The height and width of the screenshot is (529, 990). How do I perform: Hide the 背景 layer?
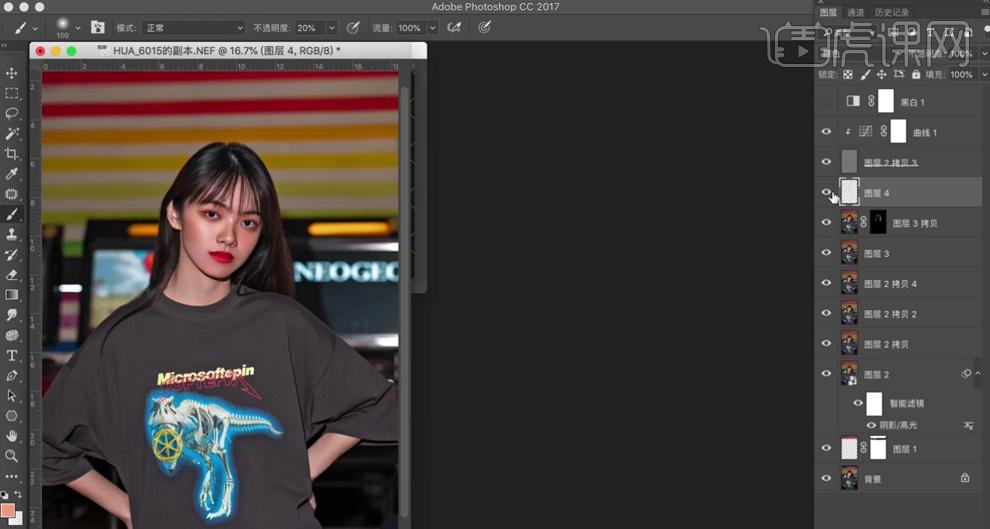click(826, 478)
